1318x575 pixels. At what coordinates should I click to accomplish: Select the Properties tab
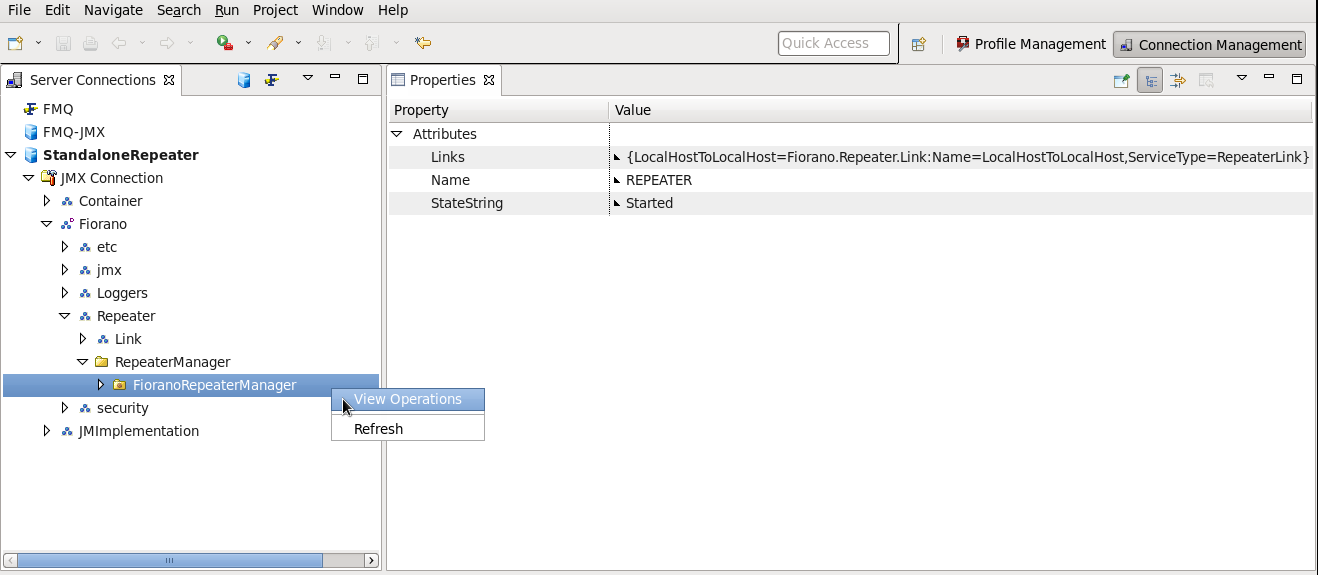coord(443,80)
